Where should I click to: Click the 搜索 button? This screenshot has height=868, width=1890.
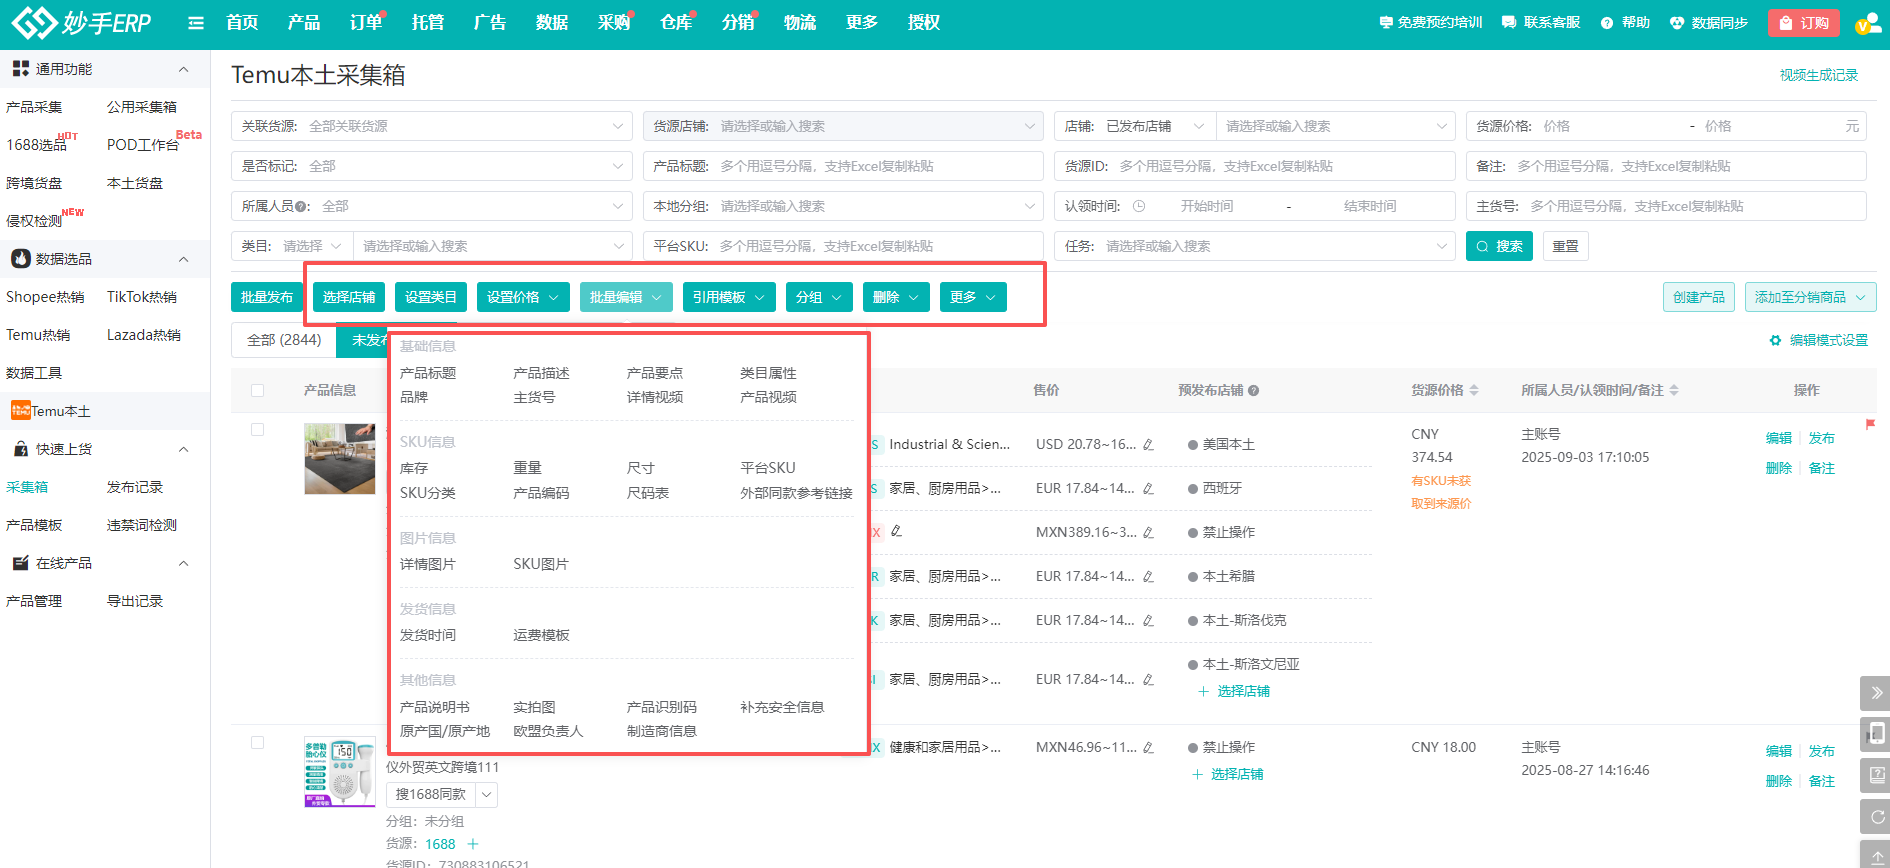pyautogui.click(x=1499, y=246)
